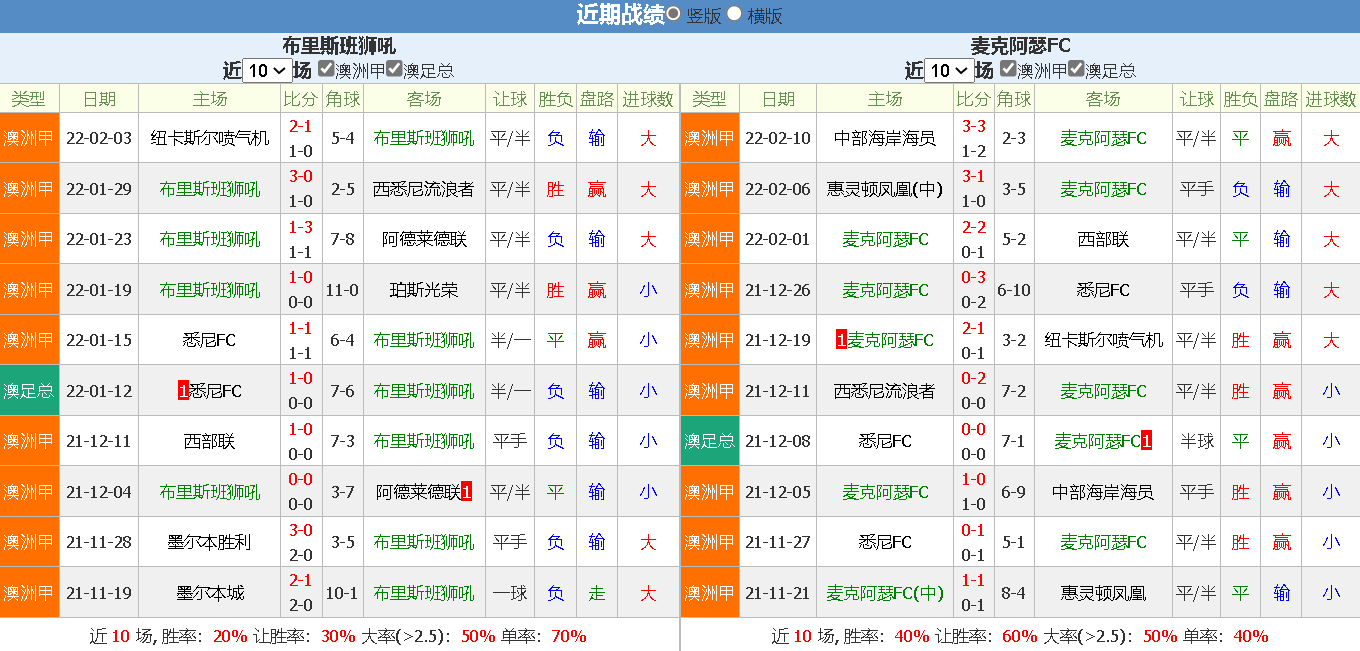Click 纽卡斯尔喷气机 away team on 21-12-19
Screen dimensions: 1360x651
pyautogui.click(x=1103, y=340)
